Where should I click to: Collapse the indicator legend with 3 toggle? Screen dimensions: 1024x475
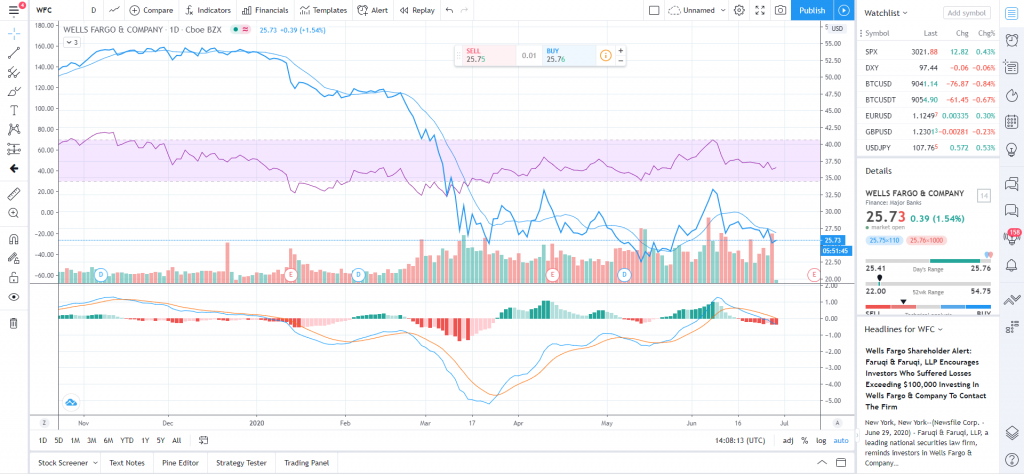pos(71,42)
